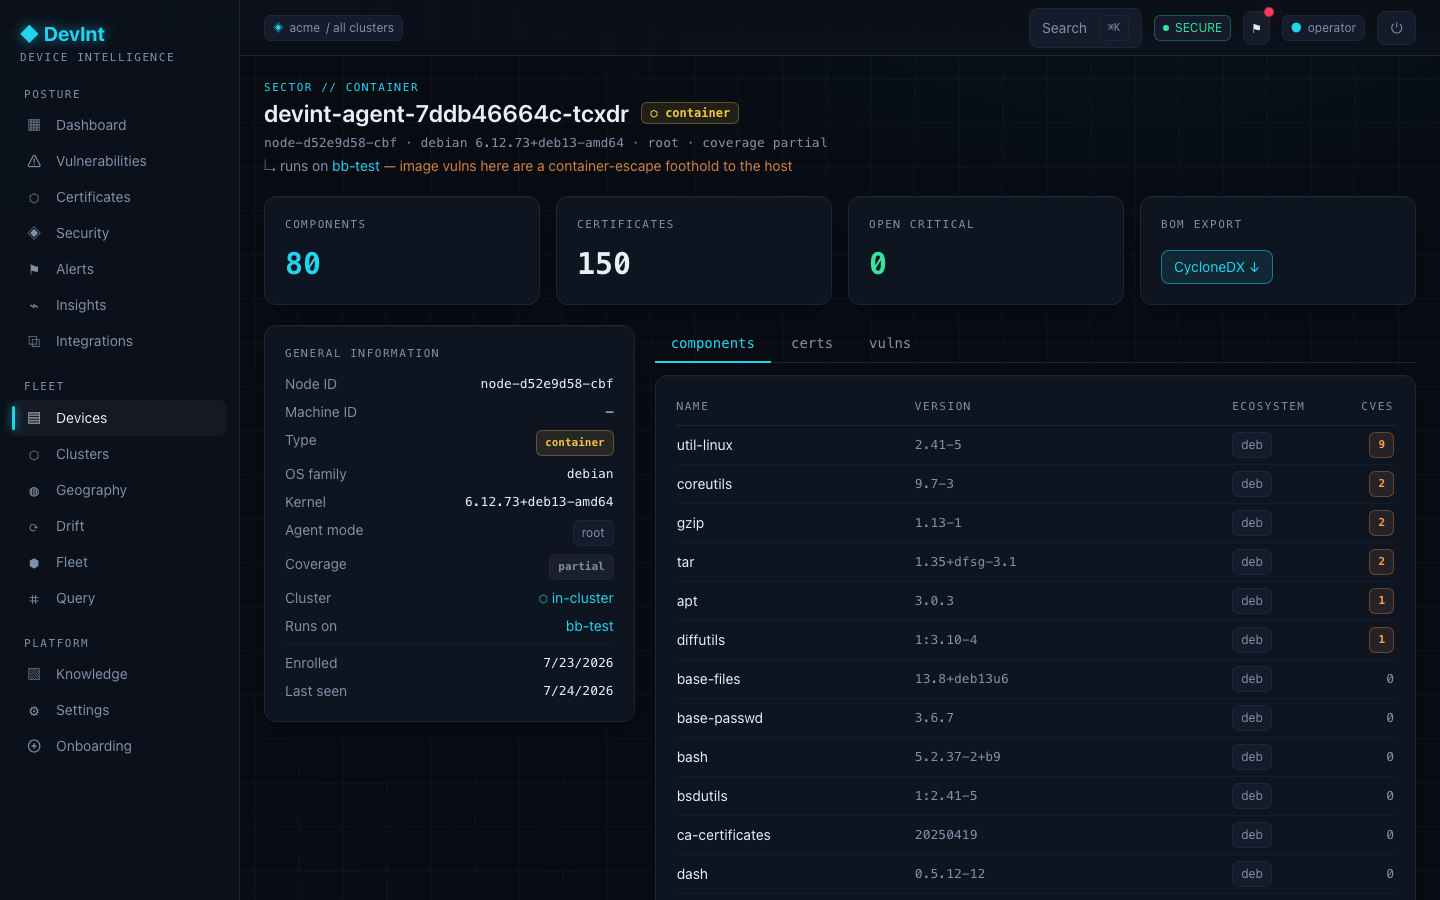The width and height of the screenshot is (1440, 900).
Task: Click the Integrations icon in sidebar
Action: [34, 341]
